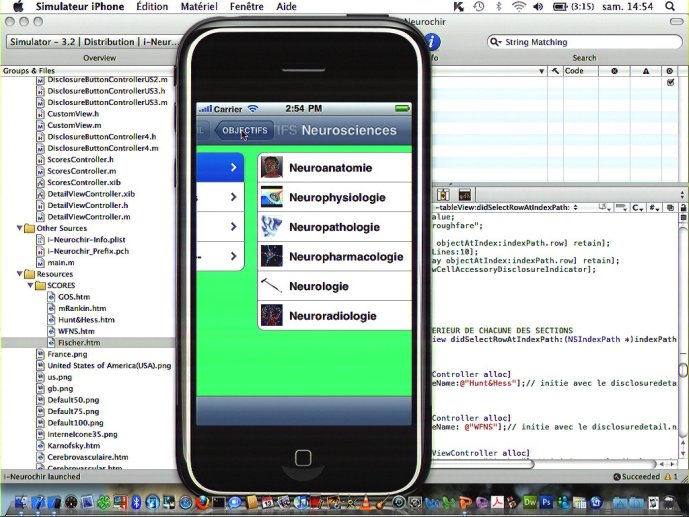Open the search magnifier options dropdown

(495, 42)
